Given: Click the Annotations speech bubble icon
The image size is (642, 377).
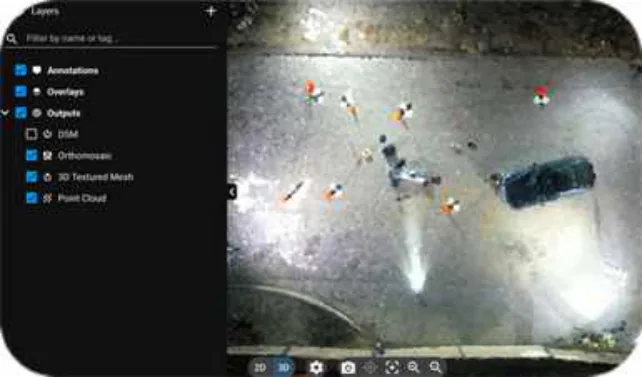Looking at the screenshot, I should click(x=37, y=70).
